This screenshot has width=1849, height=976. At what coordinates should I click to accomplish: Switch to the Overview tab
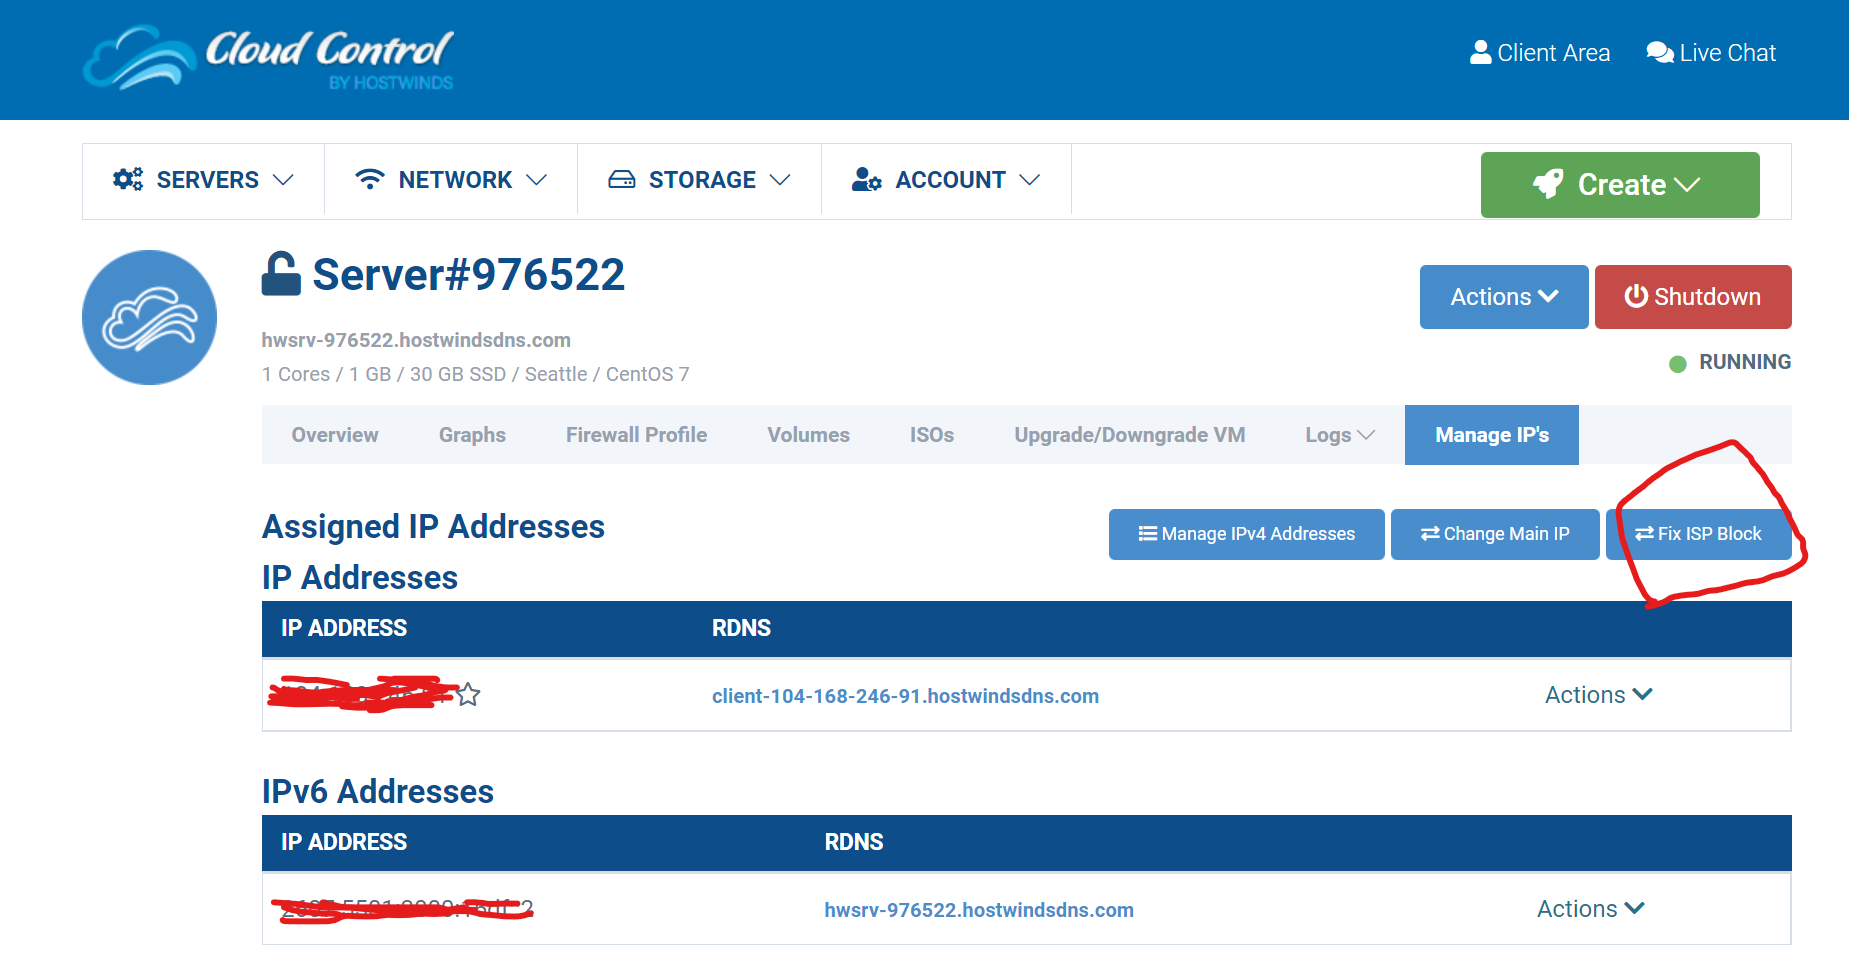pyautogui.click(x=335, y=435)
